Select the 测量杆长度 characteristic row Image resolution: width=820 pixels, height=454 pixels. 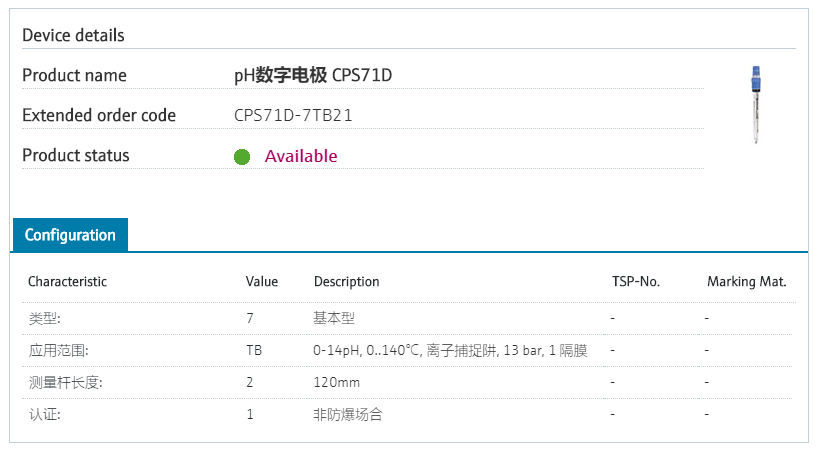point(65,382)
